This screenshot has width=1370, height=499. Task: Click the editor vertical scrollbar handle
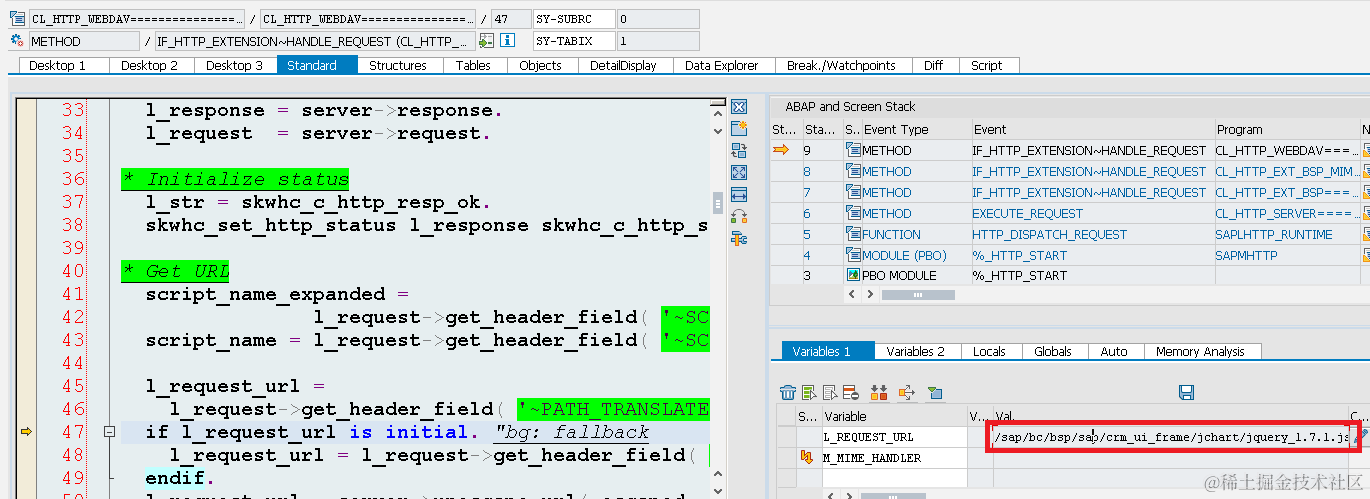coord(717,204)
